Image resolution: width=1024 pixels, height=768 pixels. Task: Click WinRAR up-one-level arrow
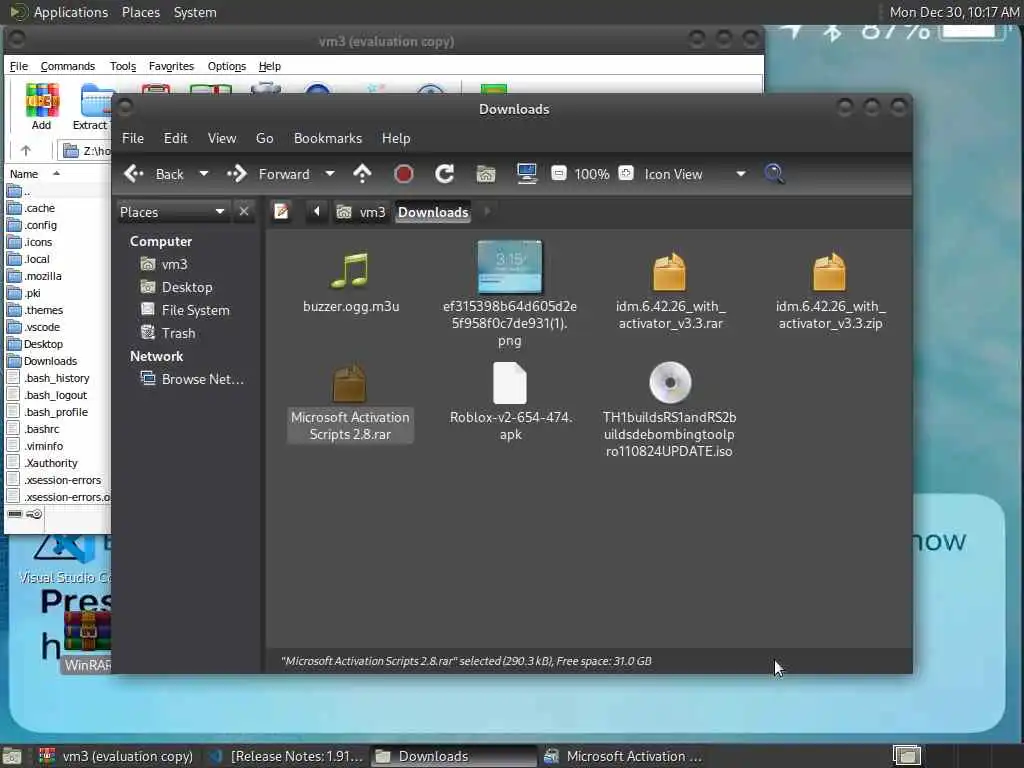pyautogui.click(x=25, y=151)
